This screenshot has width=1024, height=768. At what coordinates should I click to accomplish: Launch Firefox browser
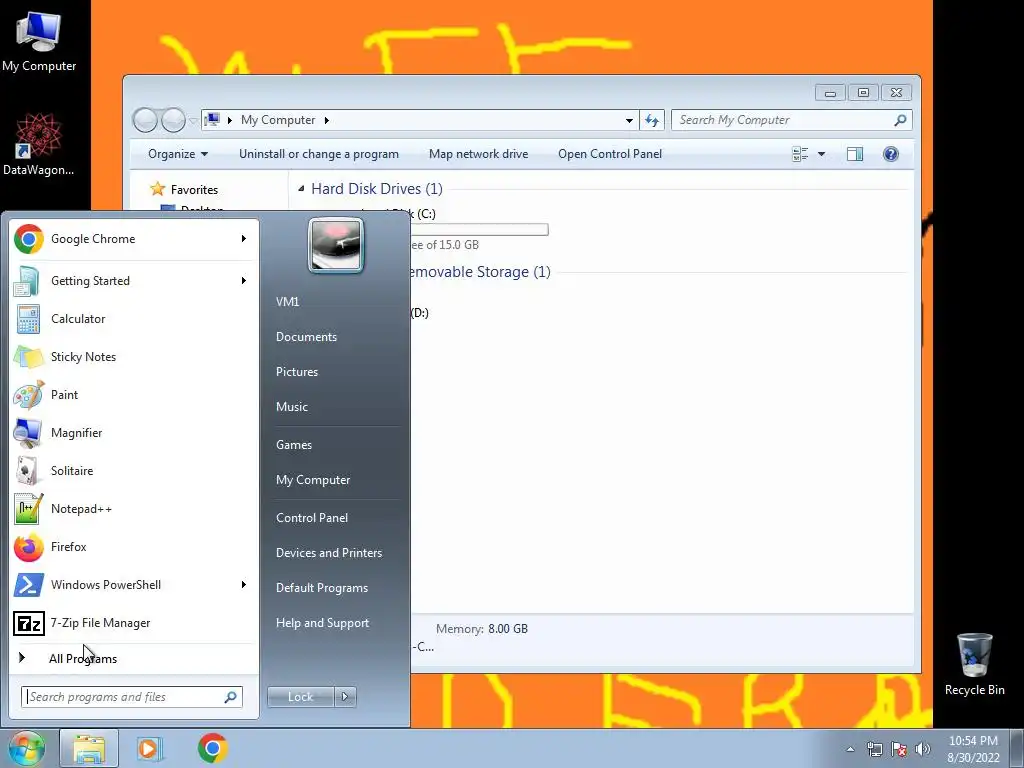point(133,547)
